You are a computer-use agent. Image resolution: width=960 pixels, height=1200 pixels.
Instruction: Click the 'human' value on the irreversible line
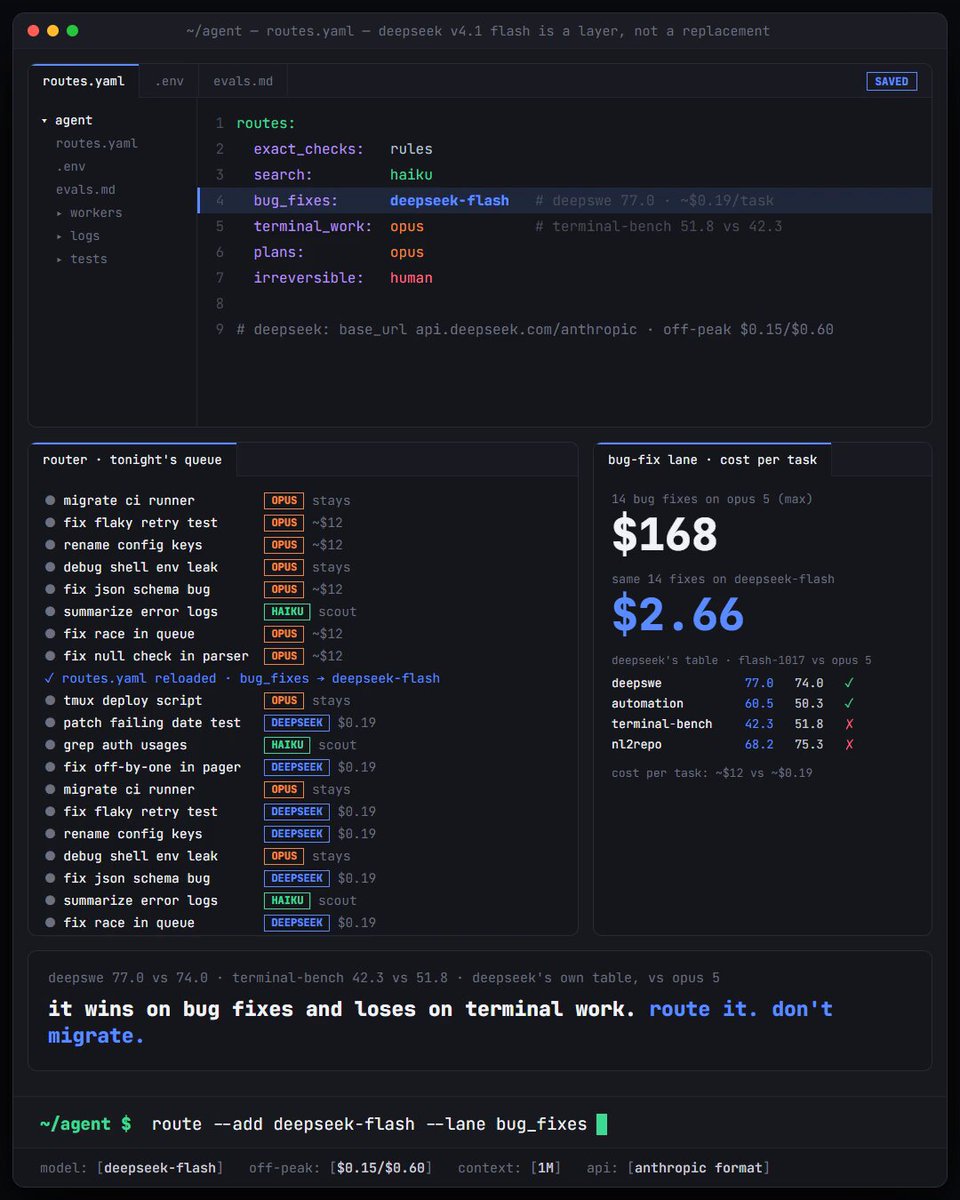pos(411,278)
